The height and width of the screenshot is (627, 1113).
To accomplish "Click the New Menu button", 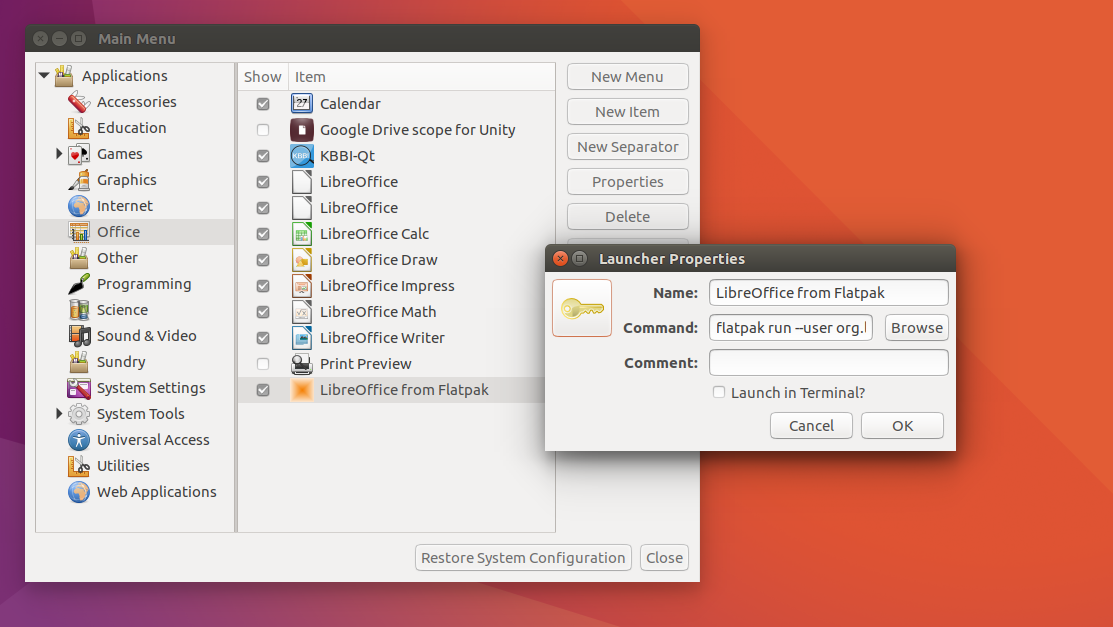I will [627, 77].
